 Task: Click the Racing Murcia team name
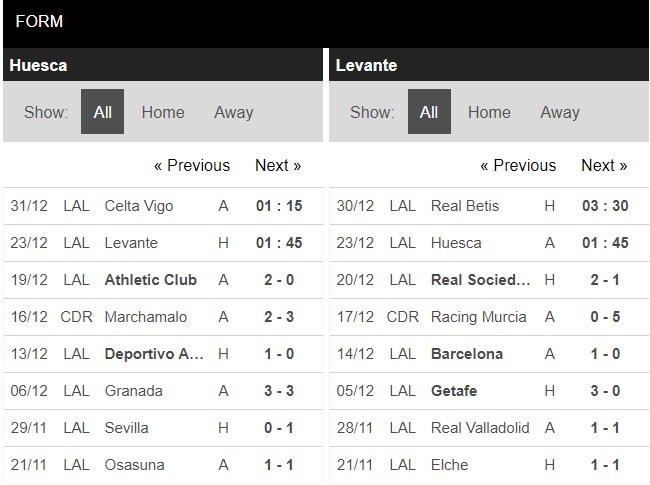pyautogui.click(x=479, y=317)
